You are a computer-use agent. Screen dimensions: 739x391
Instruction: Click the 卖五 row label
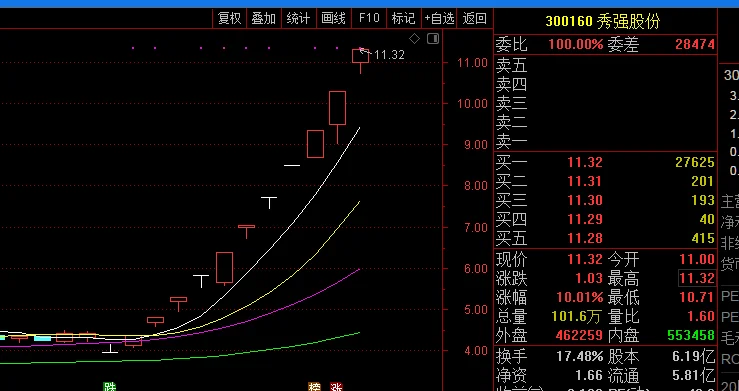(511, 65)
